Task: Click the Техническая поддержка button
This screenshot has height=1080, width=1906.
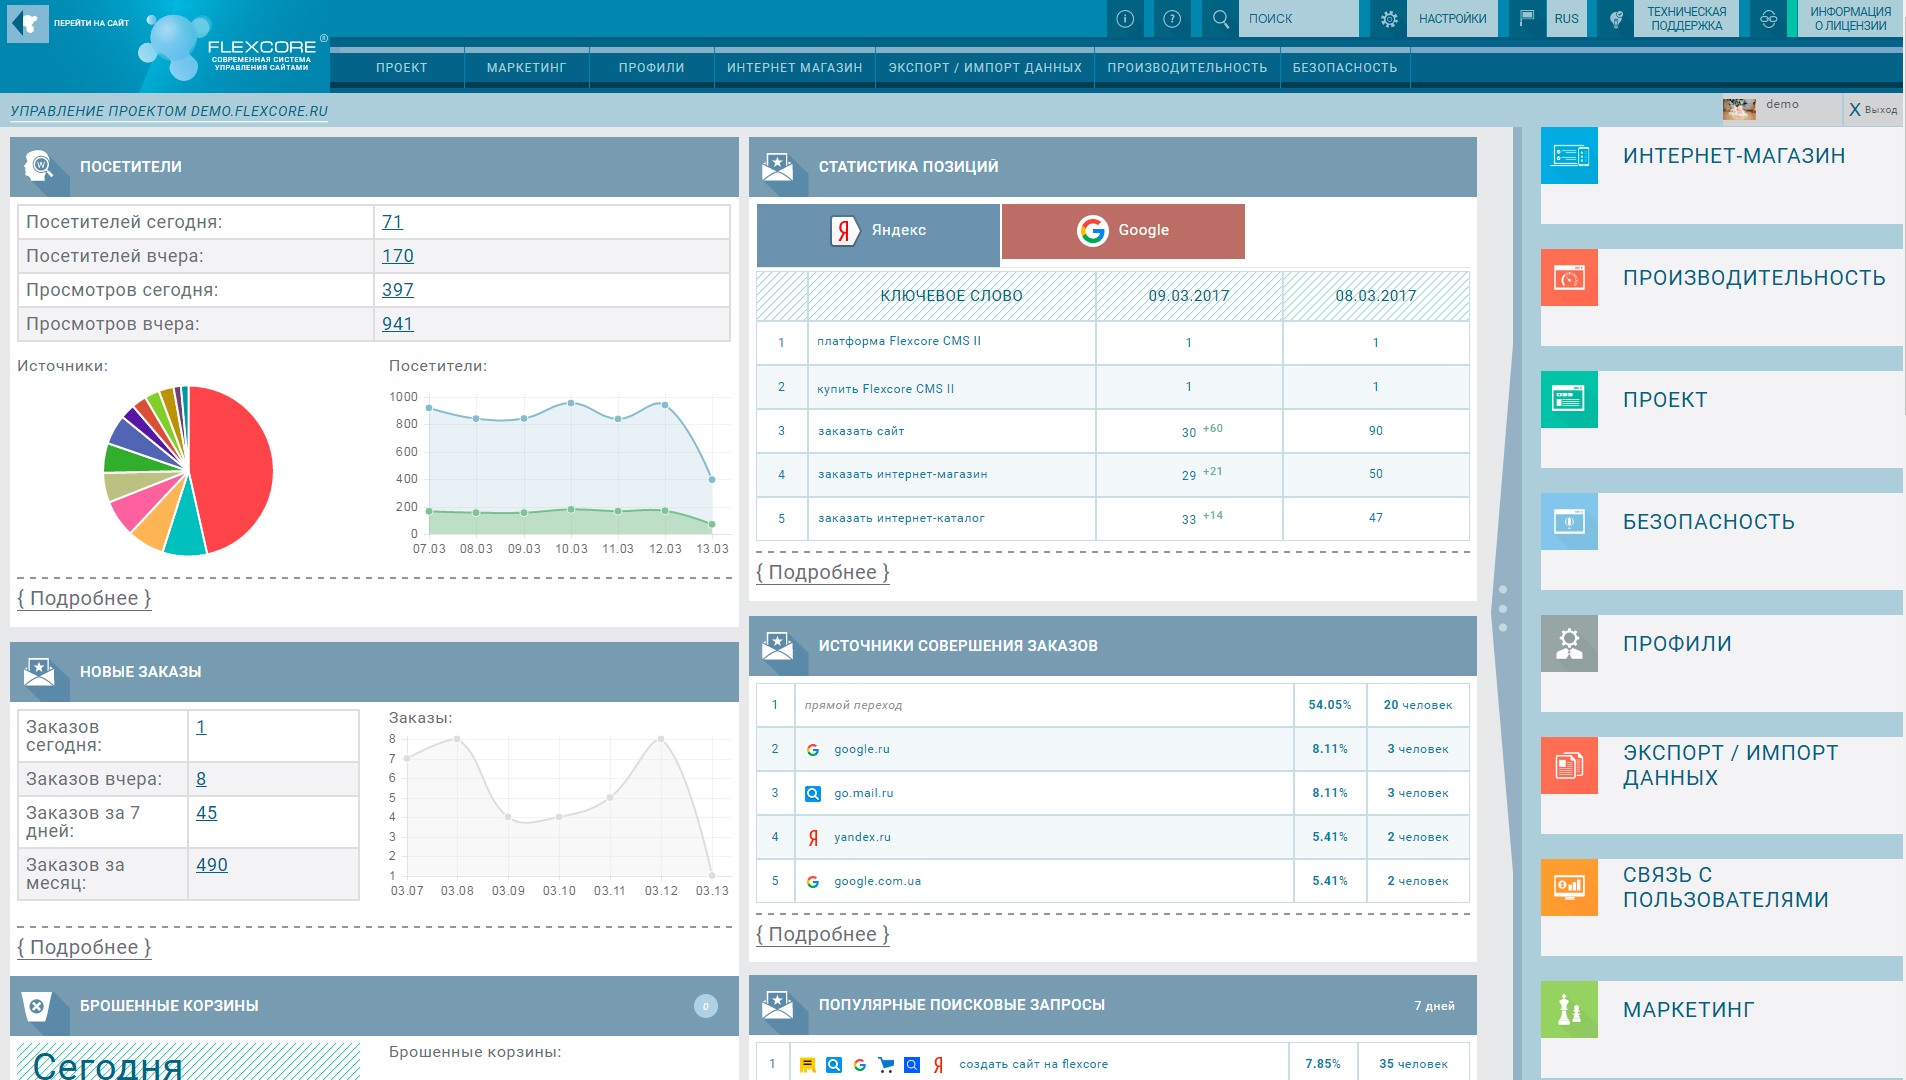Action: (x=1687, y=19)
